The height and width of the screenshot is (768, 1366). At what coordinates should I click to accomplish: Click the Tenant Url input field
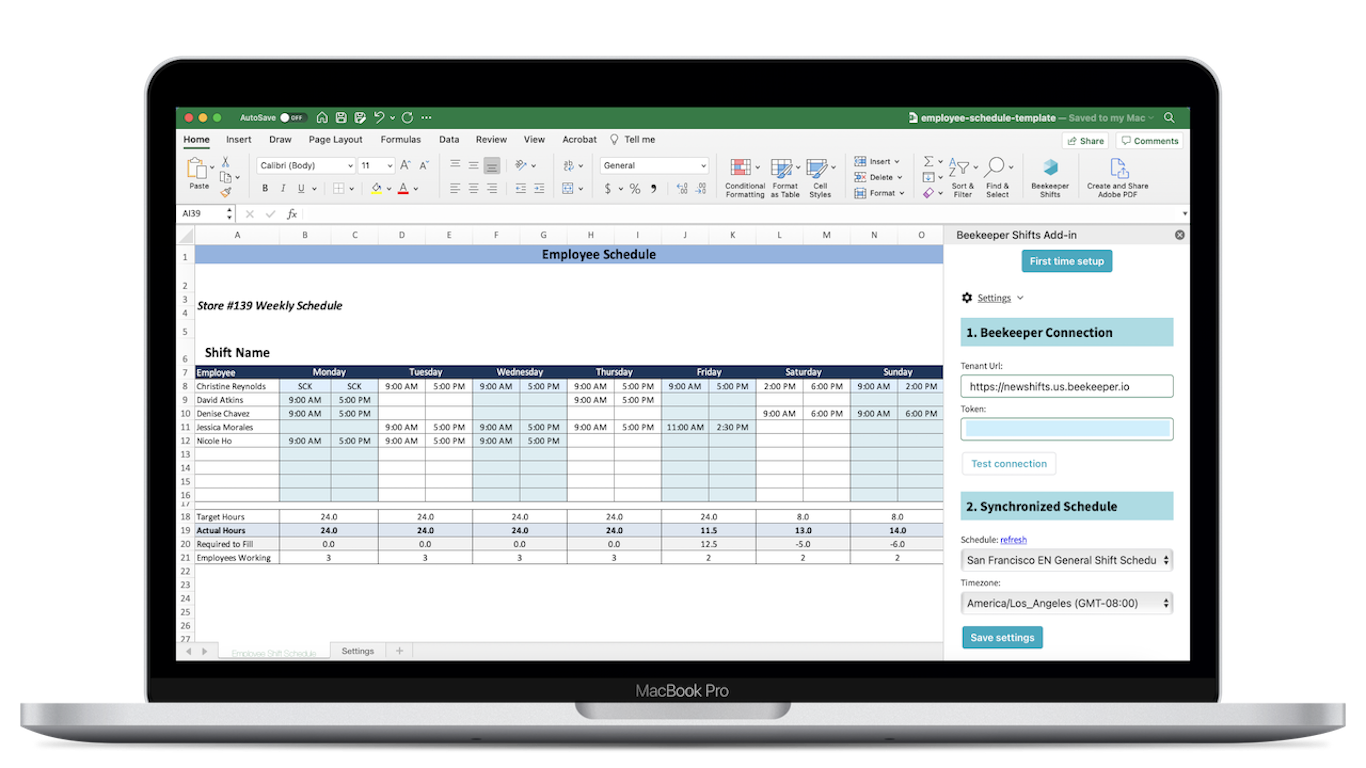(1067, 386)
